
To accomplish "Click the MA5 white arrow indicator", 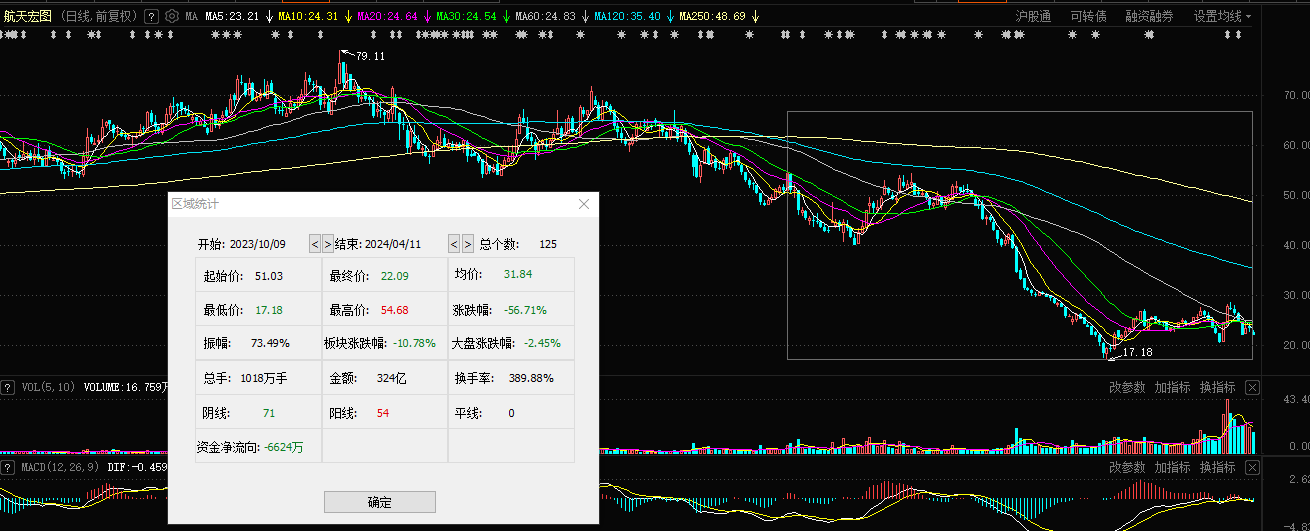I will [269, 17].
